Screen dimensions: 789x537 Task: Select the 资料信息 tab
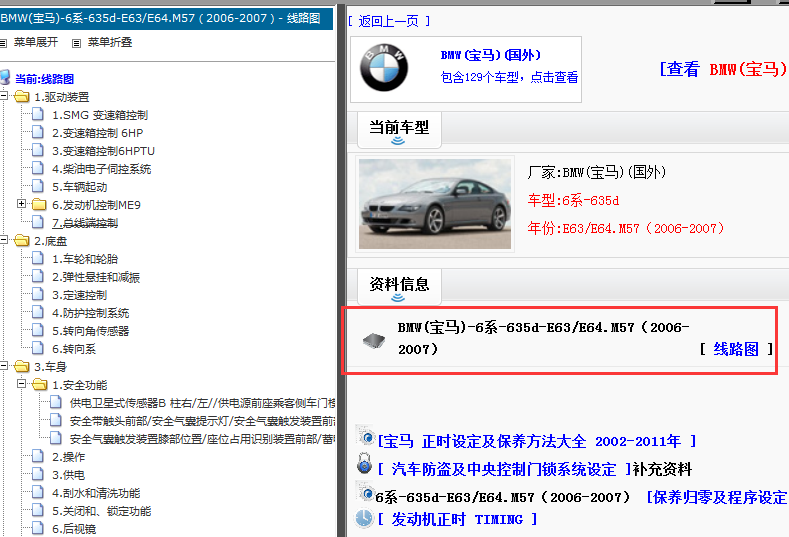click(x=399, y=287)
